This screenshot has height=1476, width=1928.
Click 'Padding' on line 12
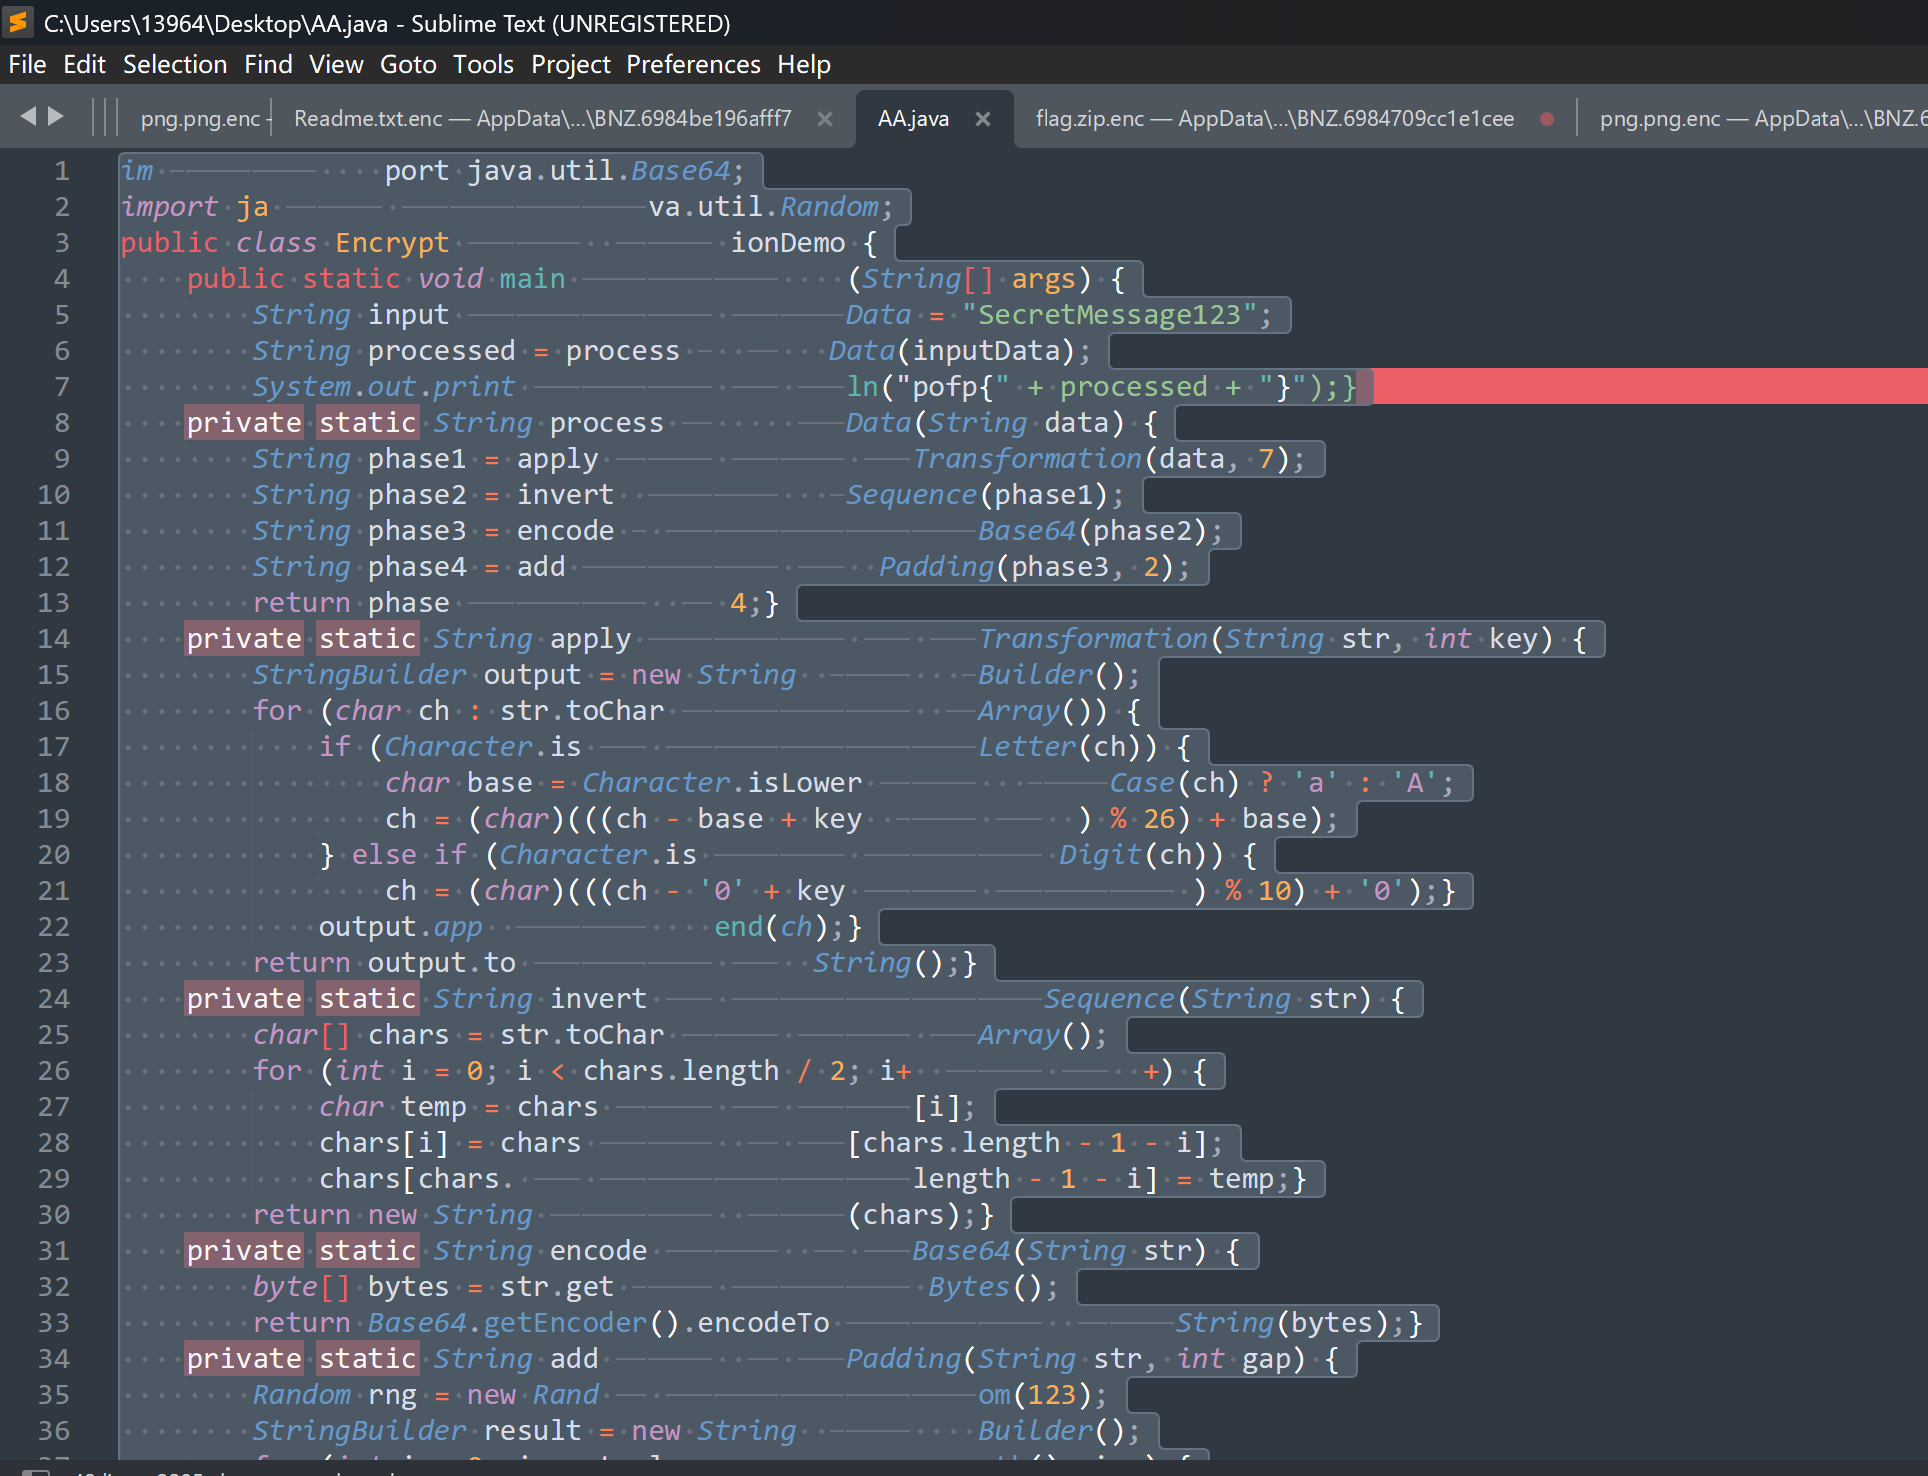[936, 567]
